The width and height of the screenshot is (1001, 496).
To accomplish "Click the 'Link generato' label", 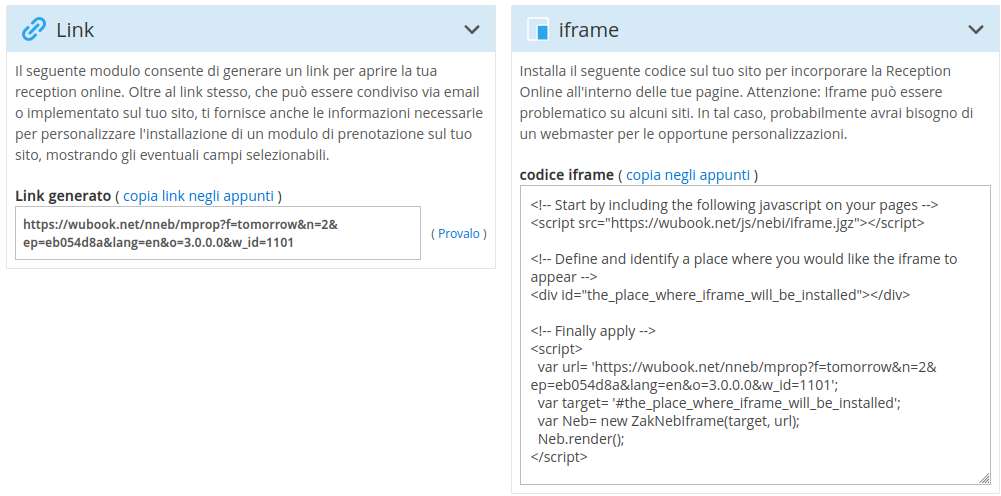I will [63, 196].
